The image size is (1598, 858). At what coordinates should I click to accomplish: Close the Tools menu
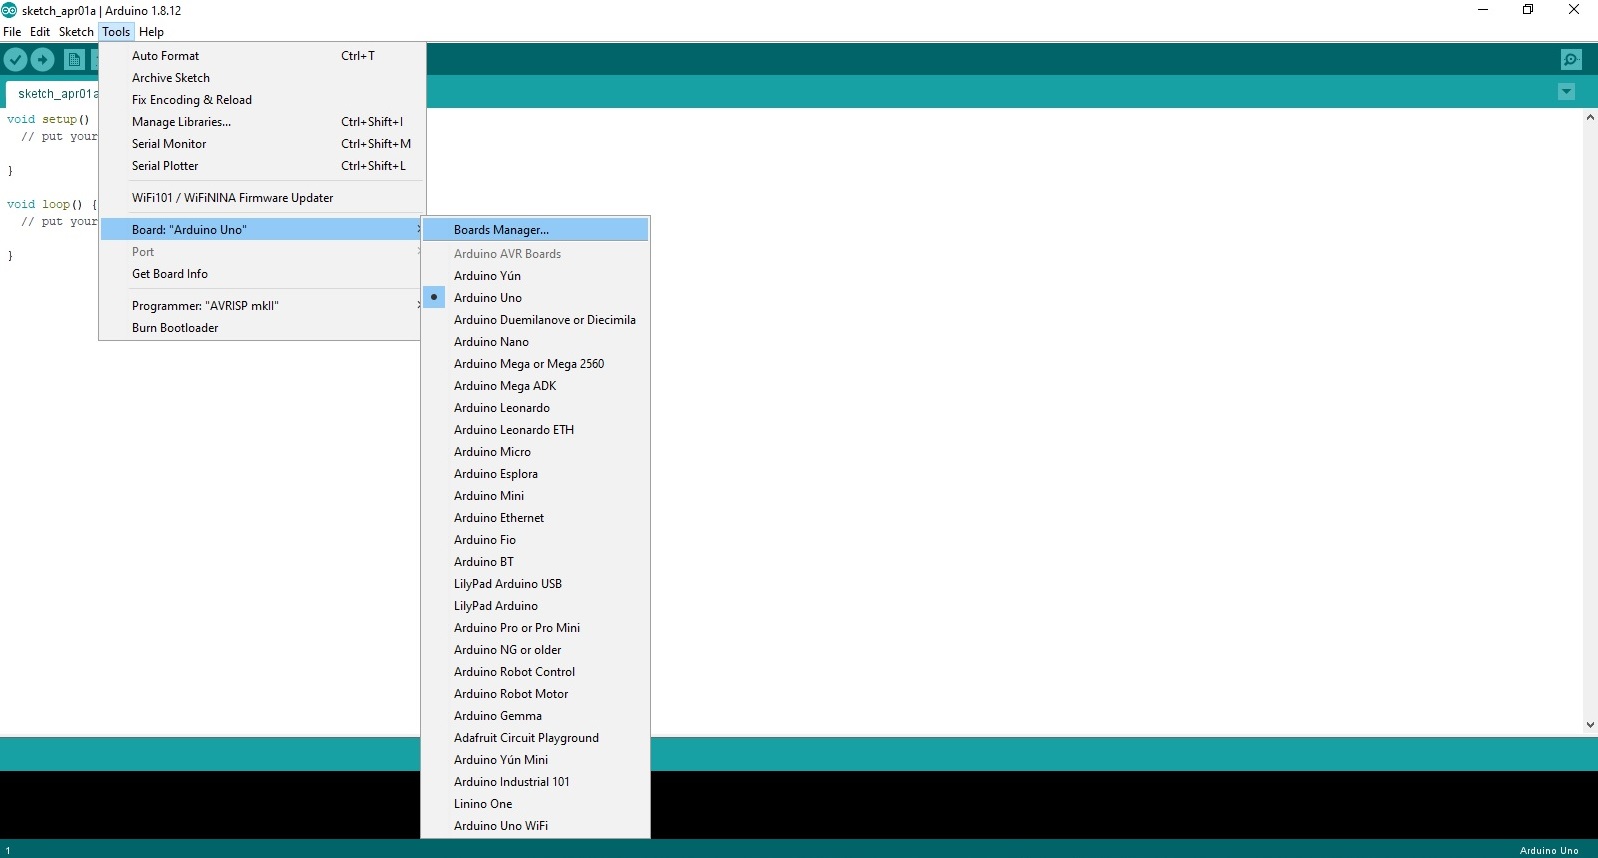[x=116, y=32]
